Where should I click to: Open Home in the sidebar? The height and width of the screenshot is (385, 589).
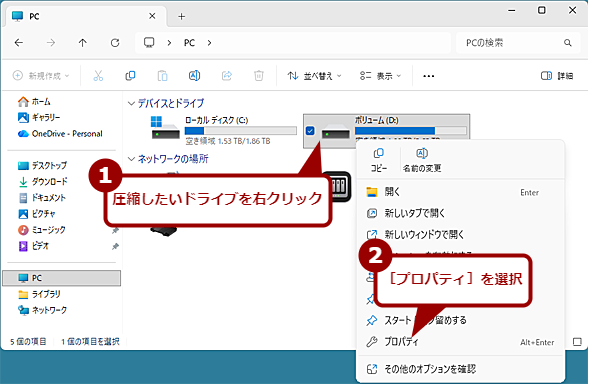coord(34,101)
